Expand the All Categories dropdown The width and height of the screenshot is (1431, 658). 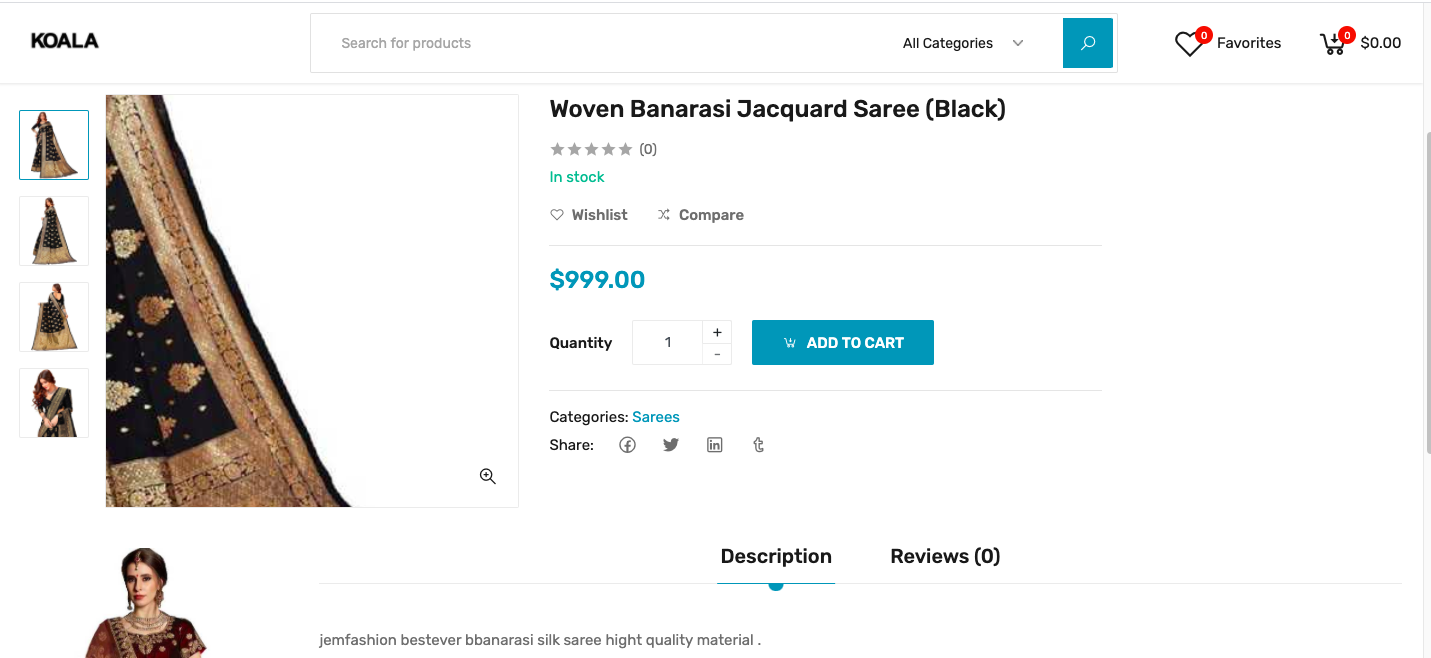pos(963,43)
